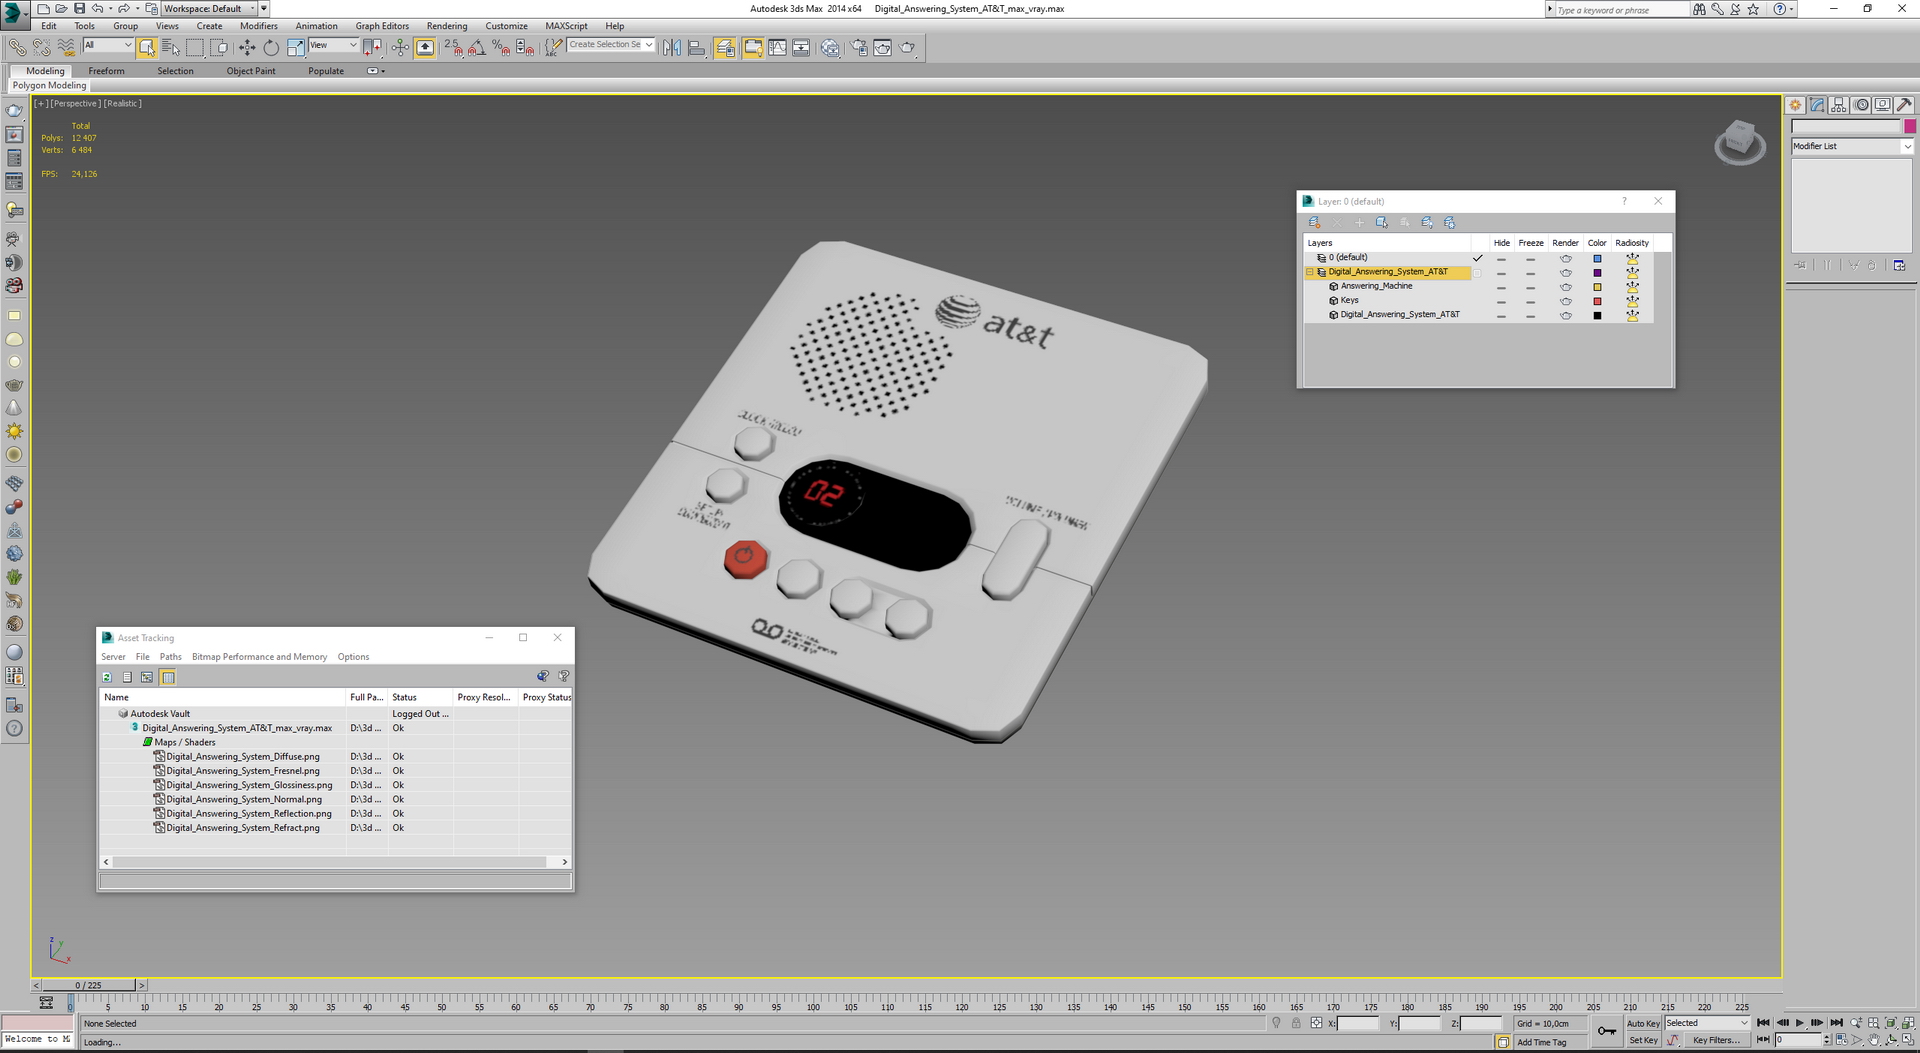
Task: Click the pink object color swatch in command panel
Action: point(1909,126)
